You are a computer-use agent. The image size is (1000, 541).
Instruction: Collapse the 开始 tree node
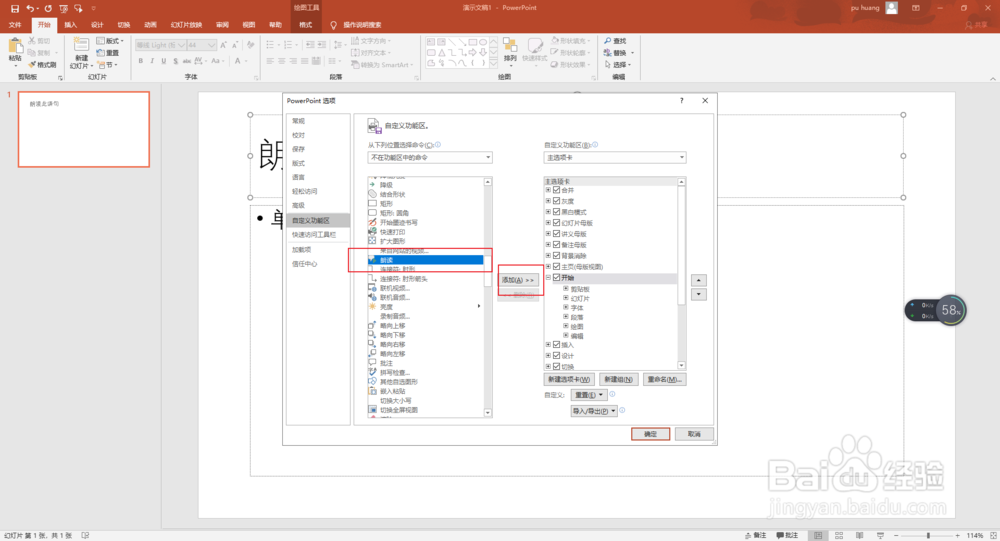[548, 278]
